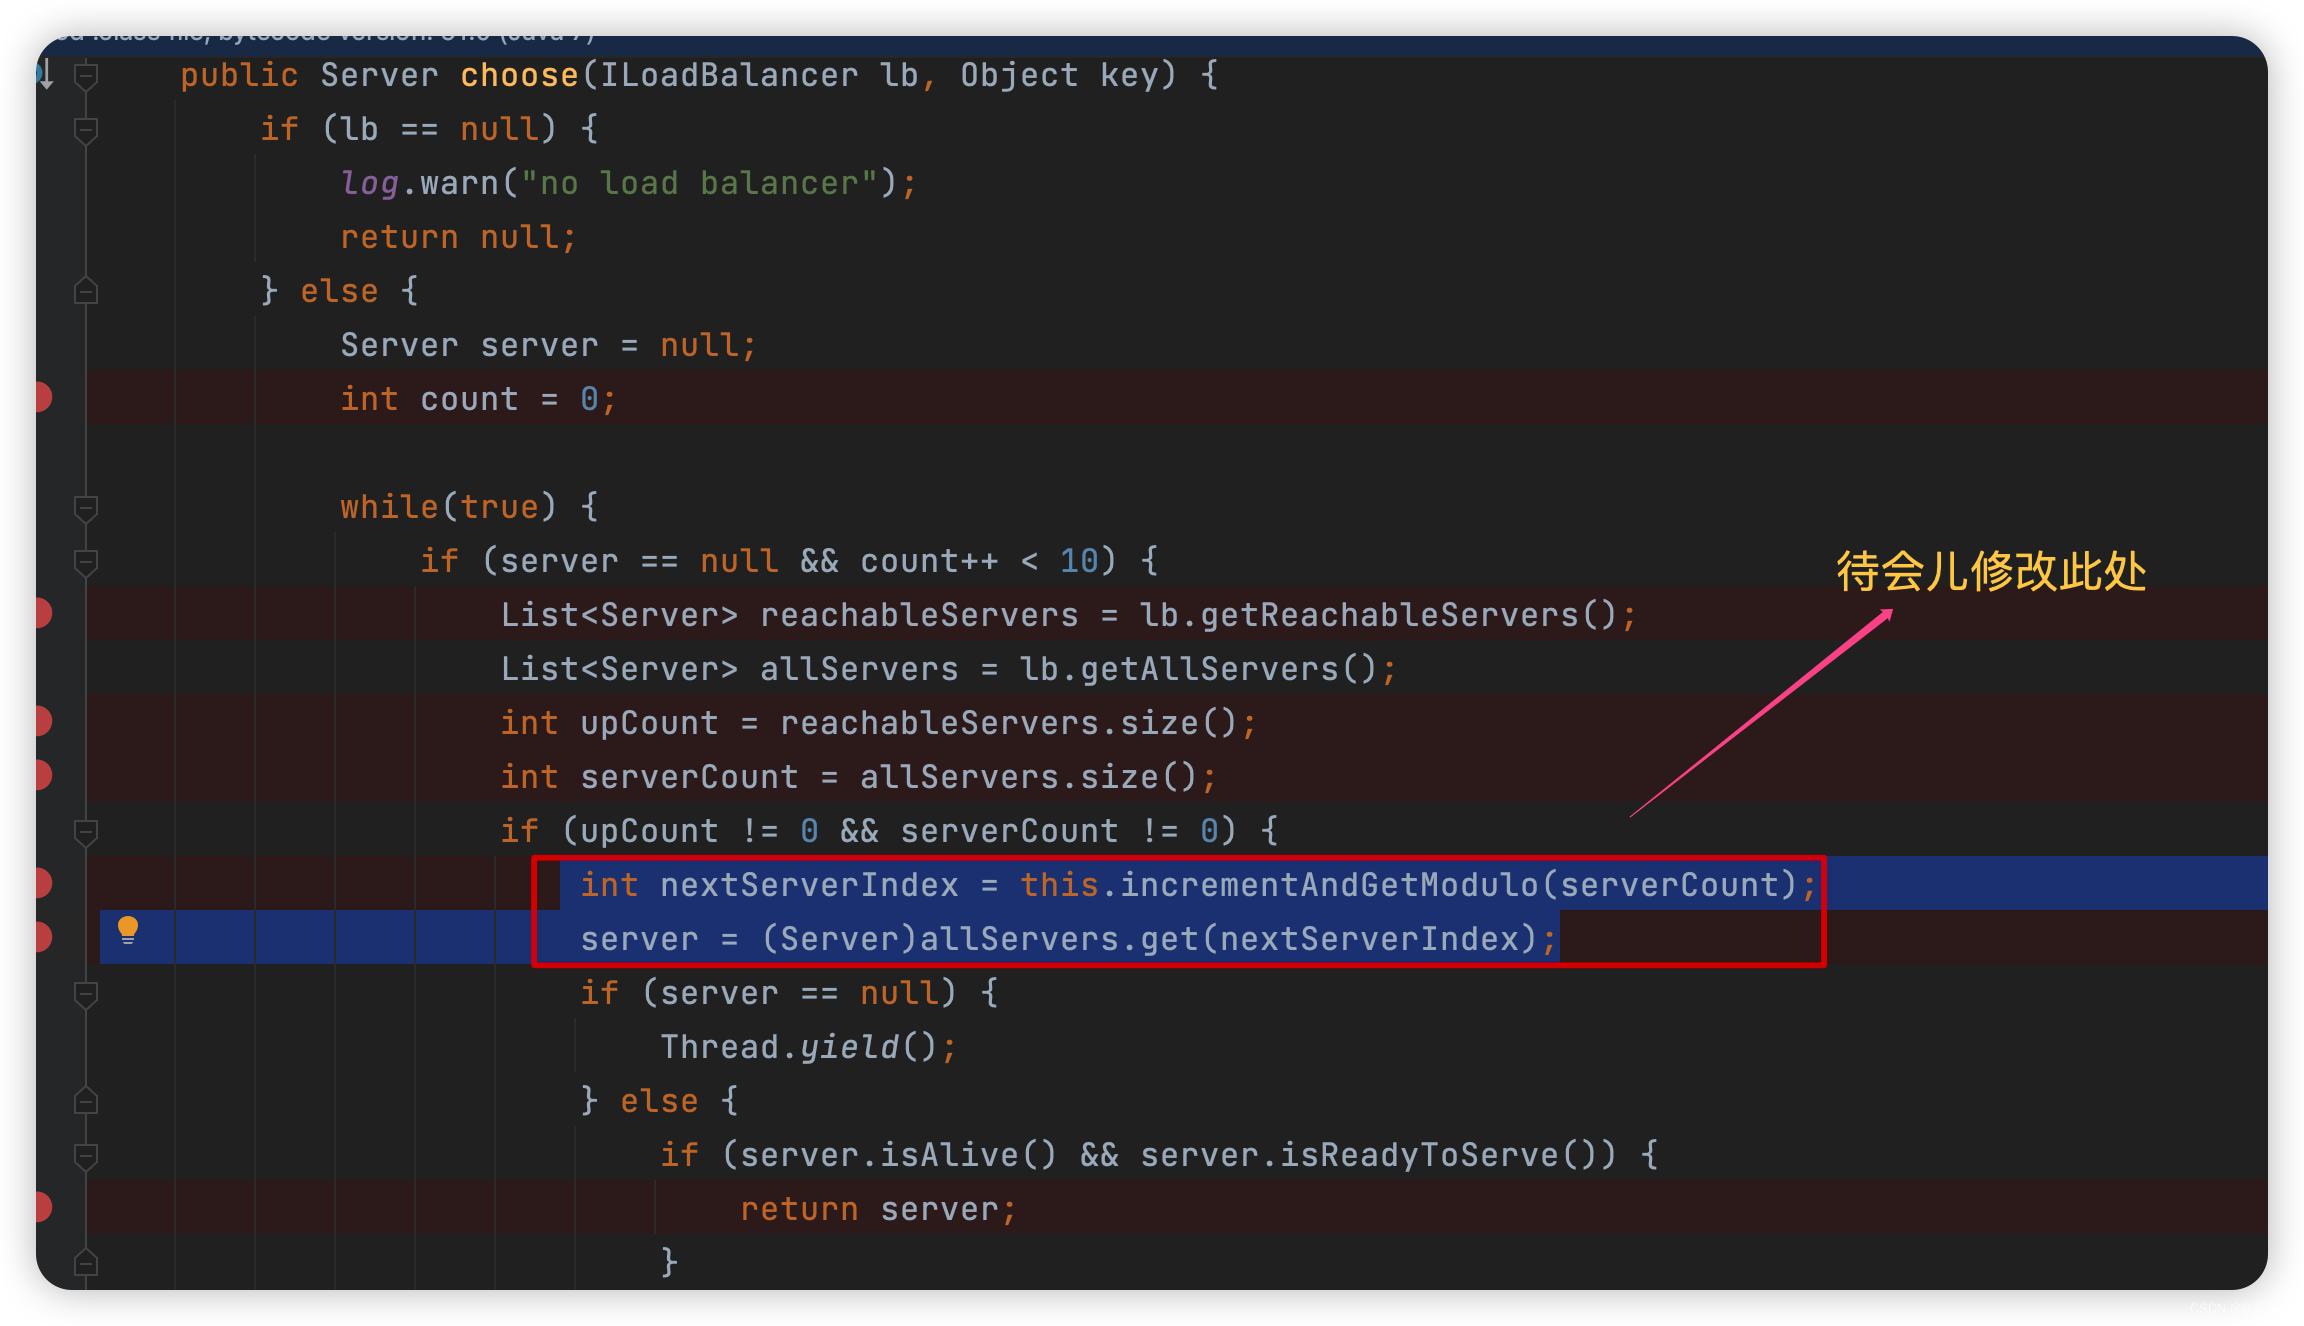The height and width of the screenshot is (1326, 2304).
Task: Collapse the 'upCount != 0' if block
Action: click(86, 831)
